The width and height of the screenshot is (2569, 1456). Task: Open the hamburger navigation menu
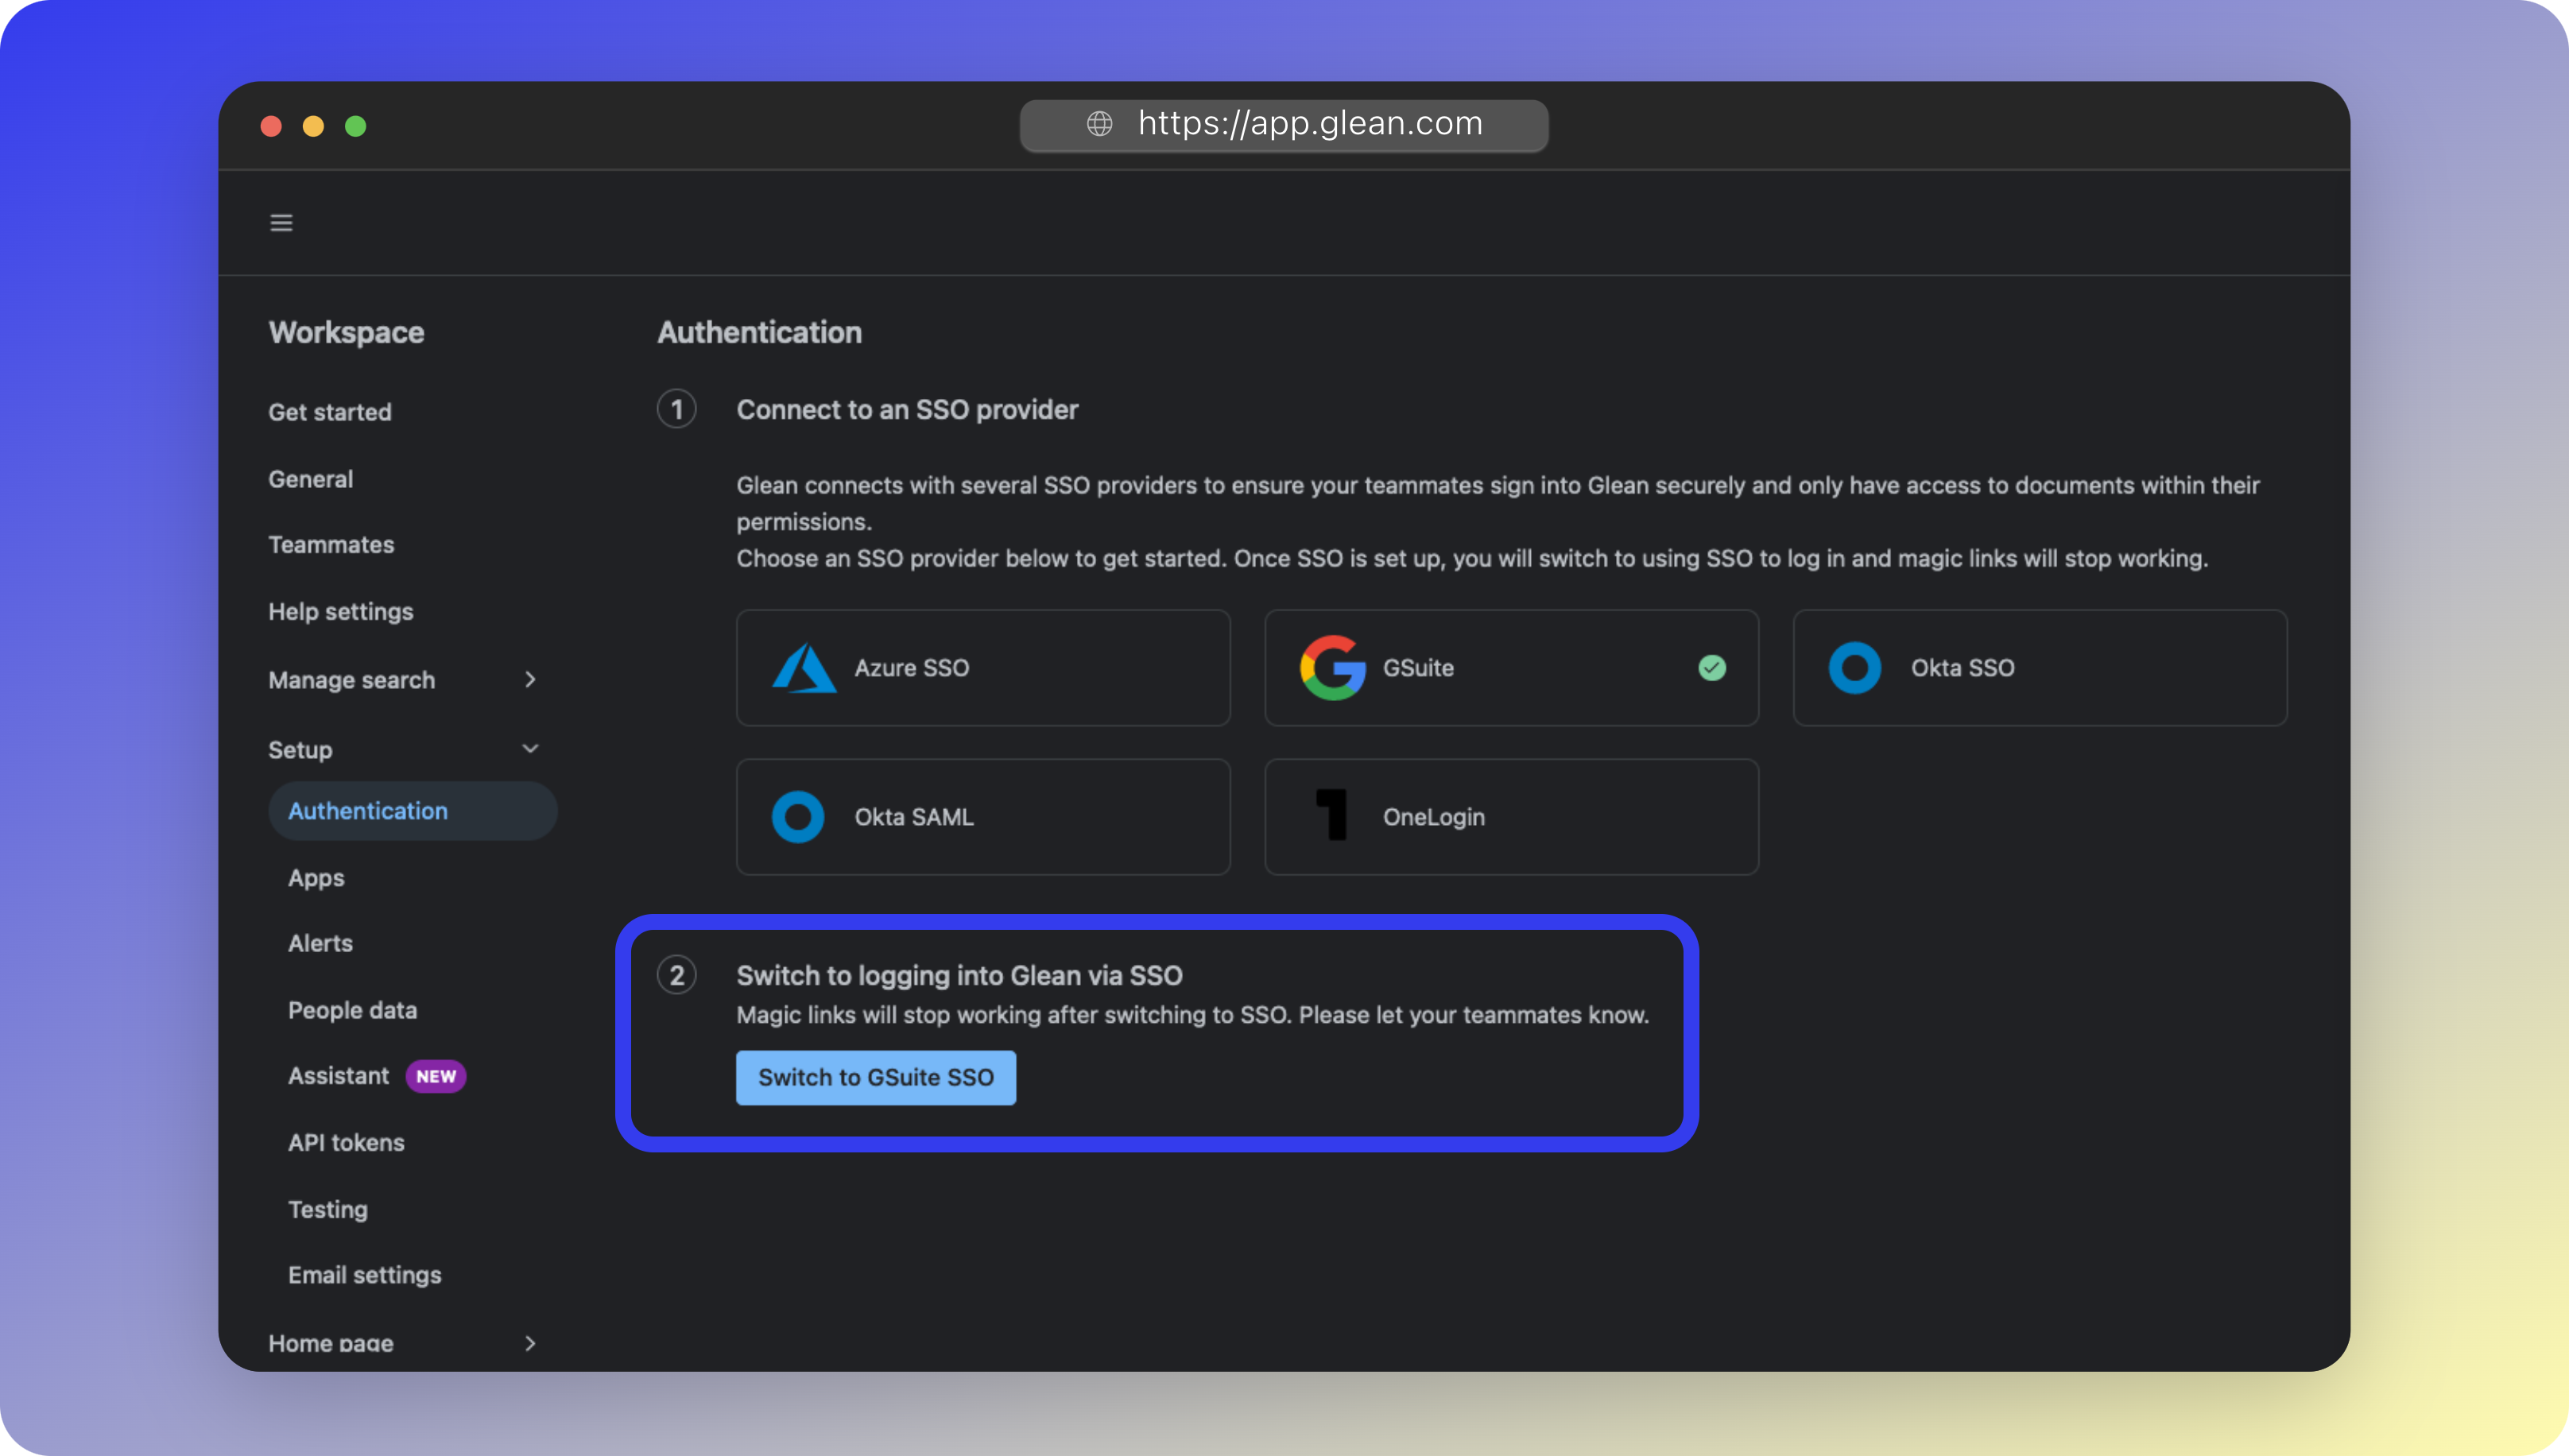point(281,222)
